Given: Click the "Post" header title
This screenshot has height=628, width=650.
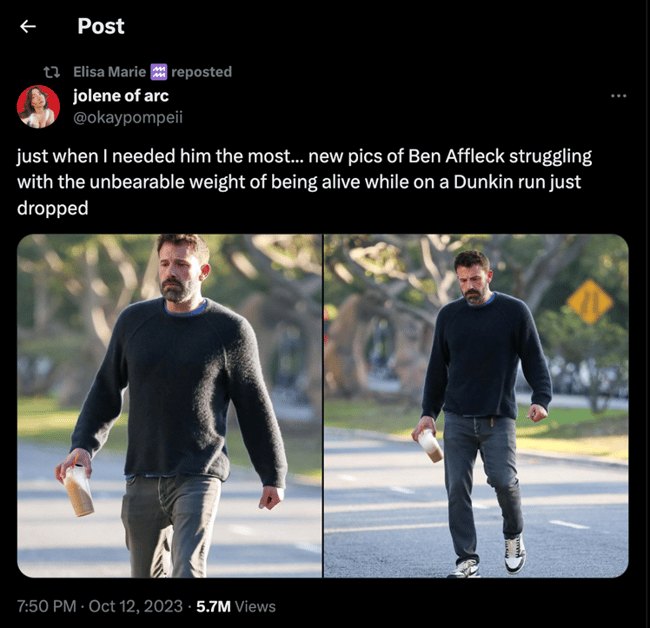Looking at the screenshot, I should (101, 26).
